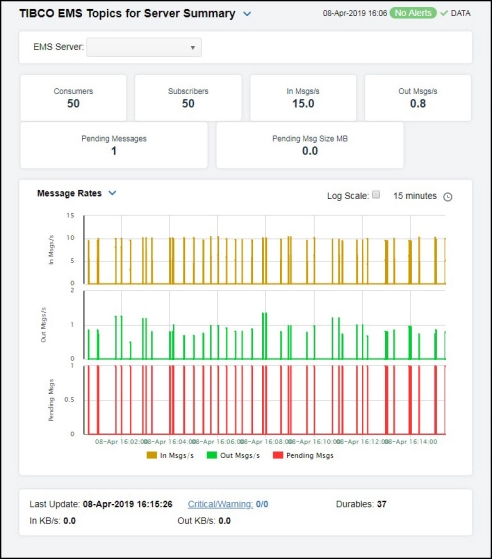Expand the title dropdown chevron
The image size is (492, 559).
coord(247,14)
